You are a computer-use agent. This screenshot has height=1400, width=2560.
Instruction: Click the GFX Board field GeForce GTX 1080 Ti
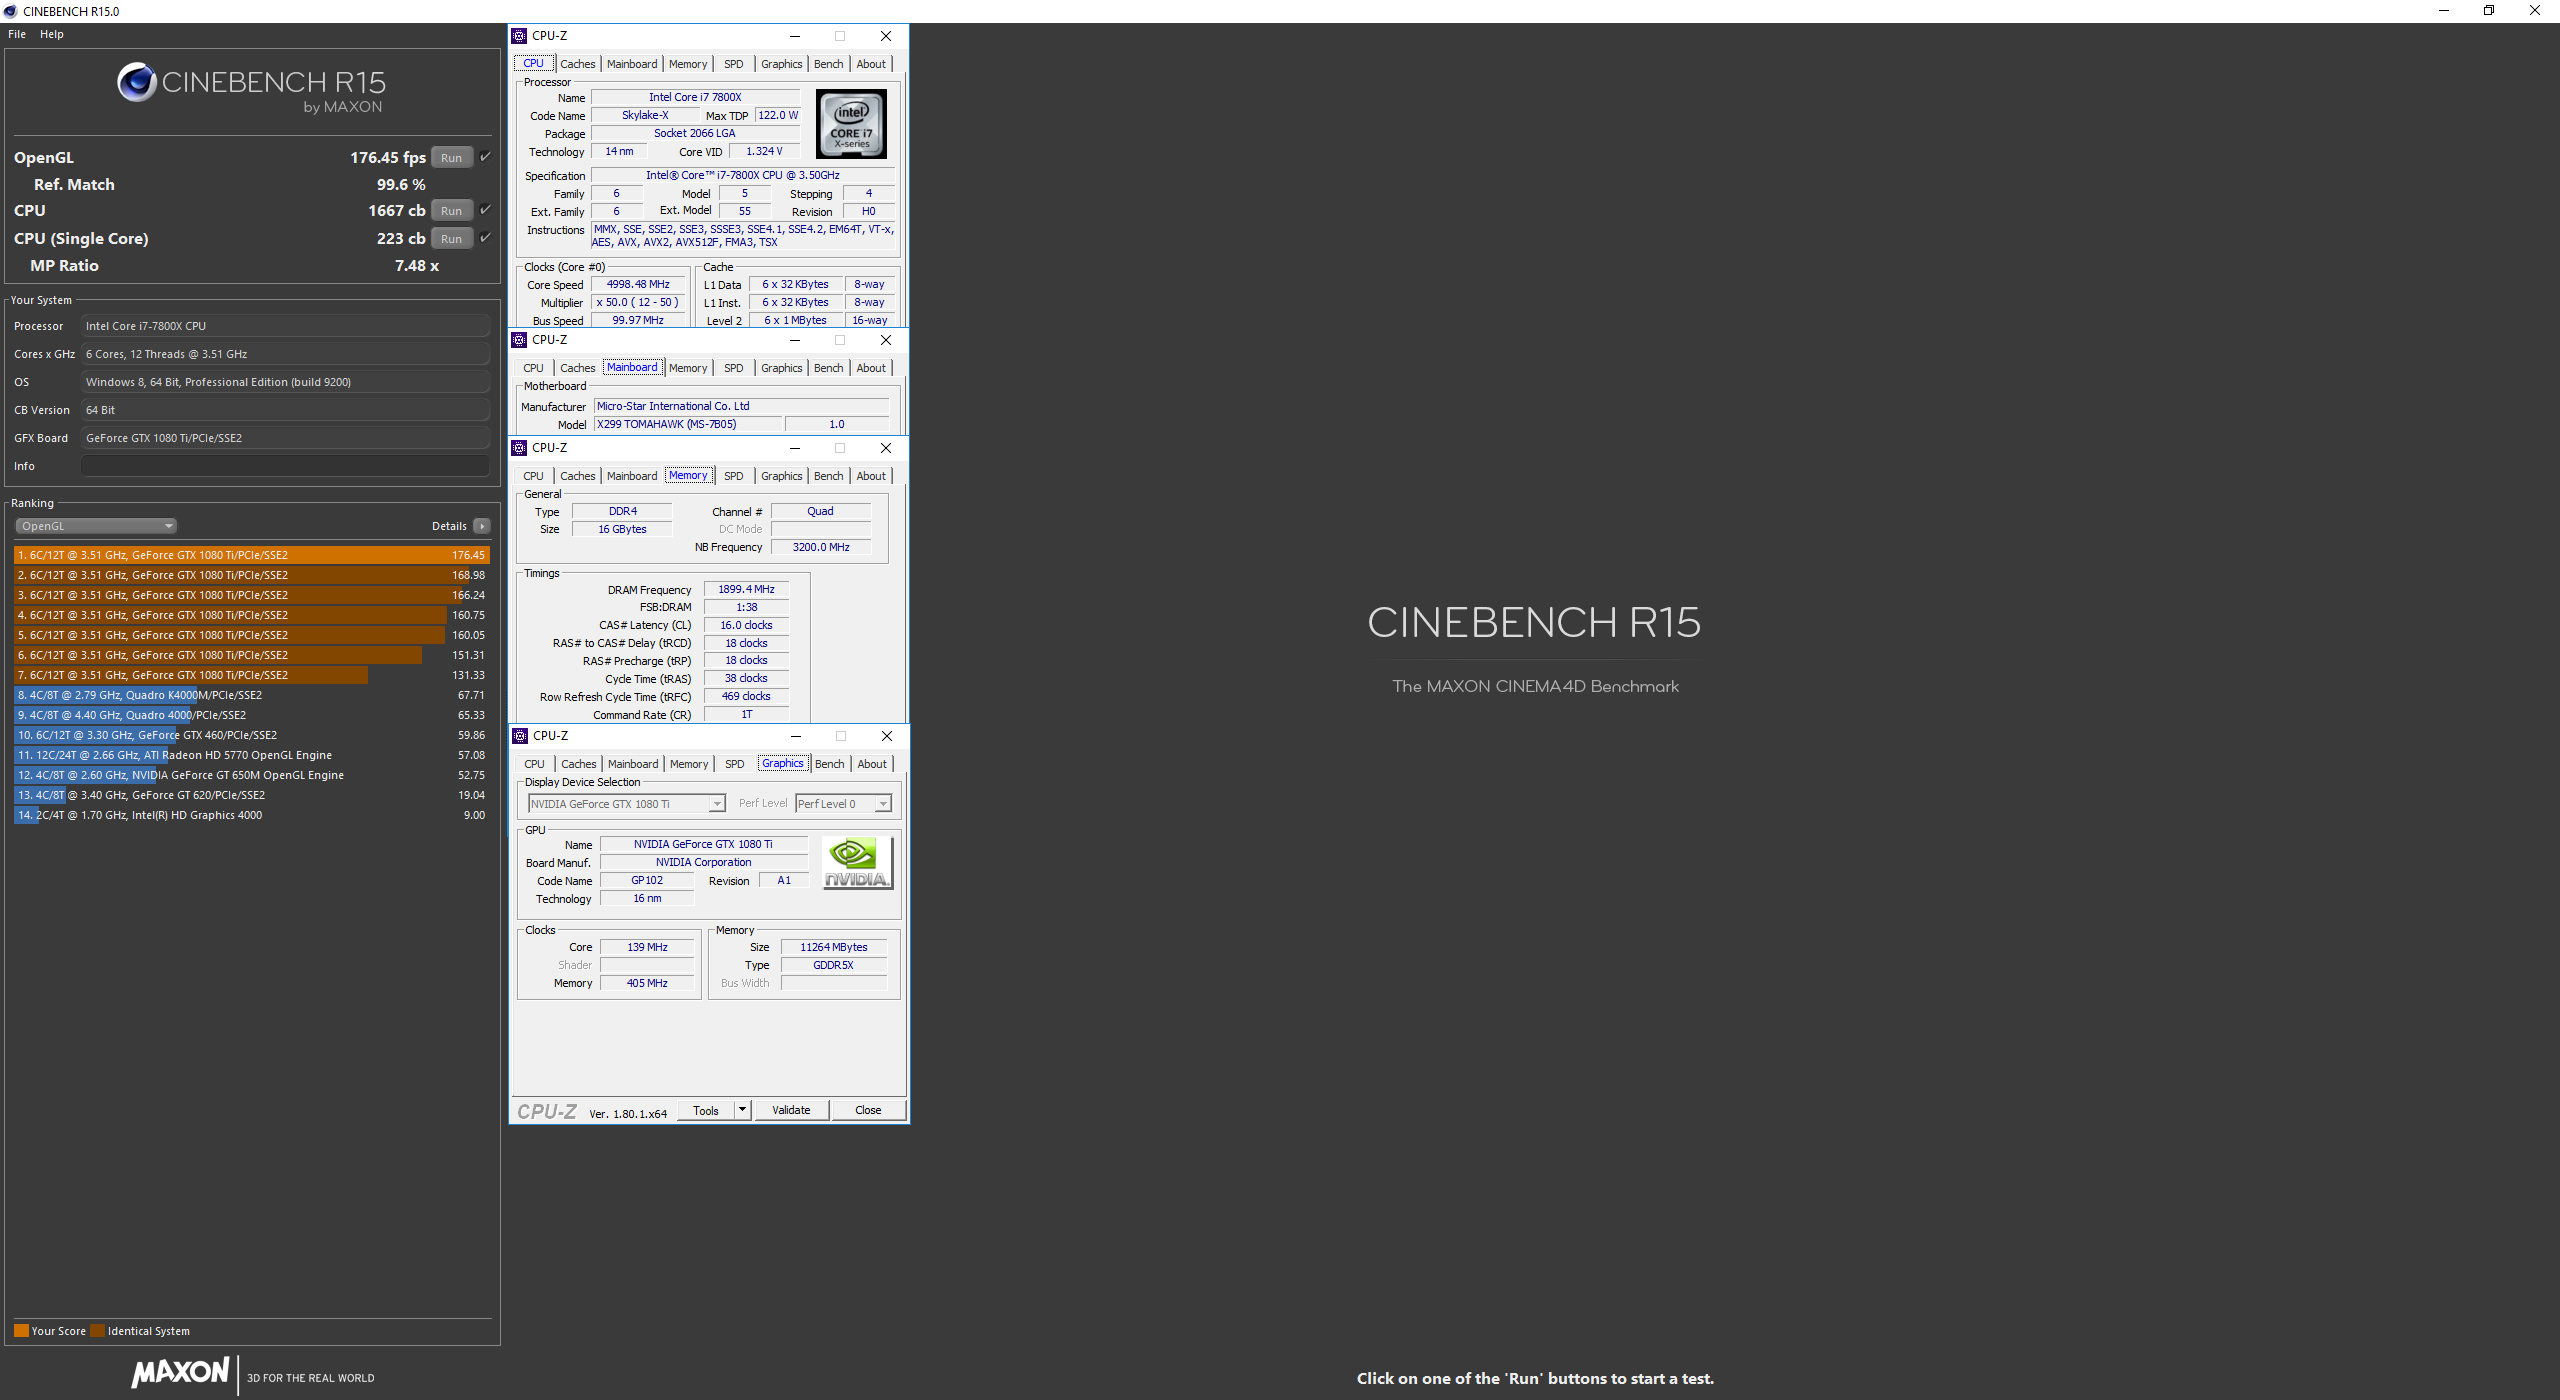(285, 438)
